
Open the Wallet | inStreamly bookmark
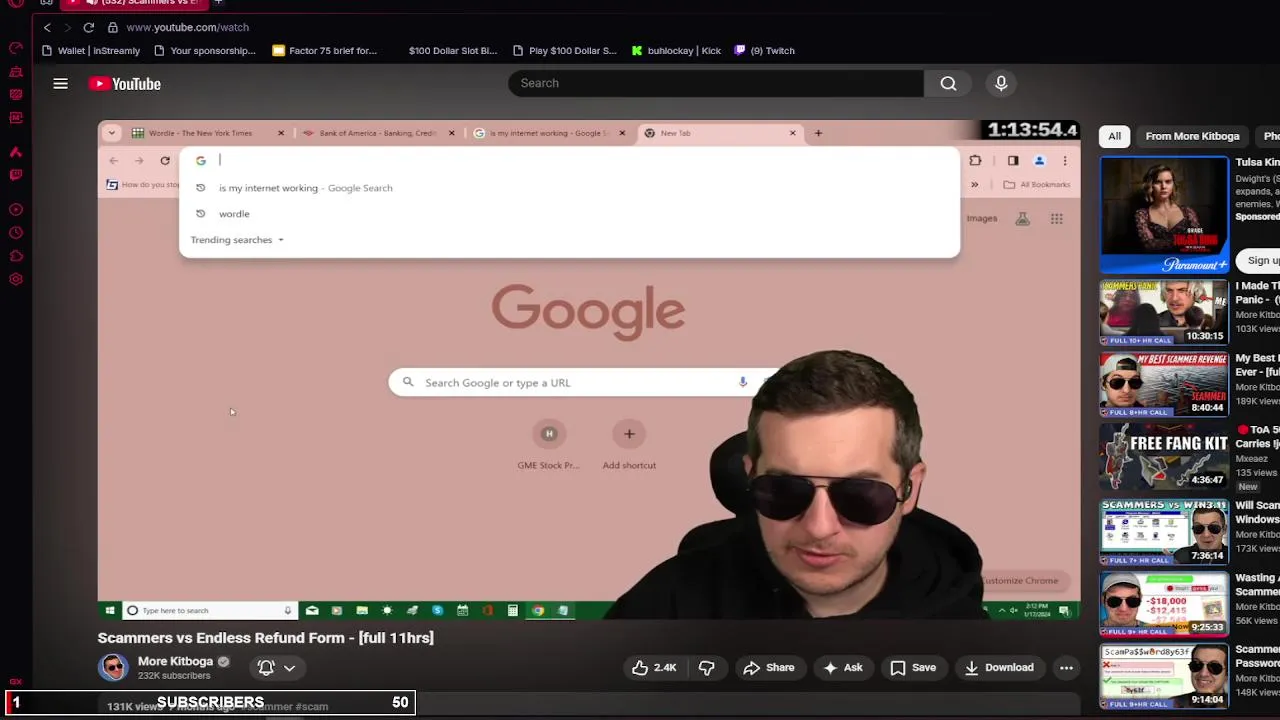point(91,51)
